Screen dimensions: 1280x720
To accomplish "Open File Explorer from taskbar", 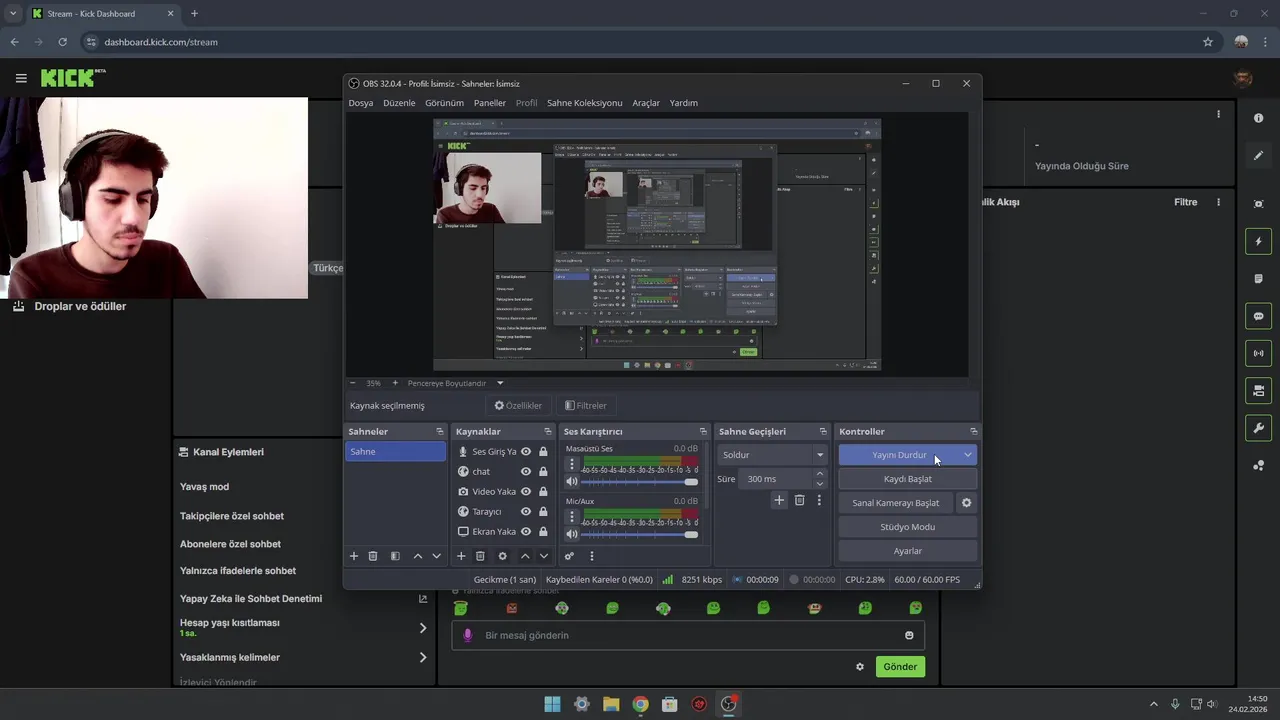I will tap(611, 704).
